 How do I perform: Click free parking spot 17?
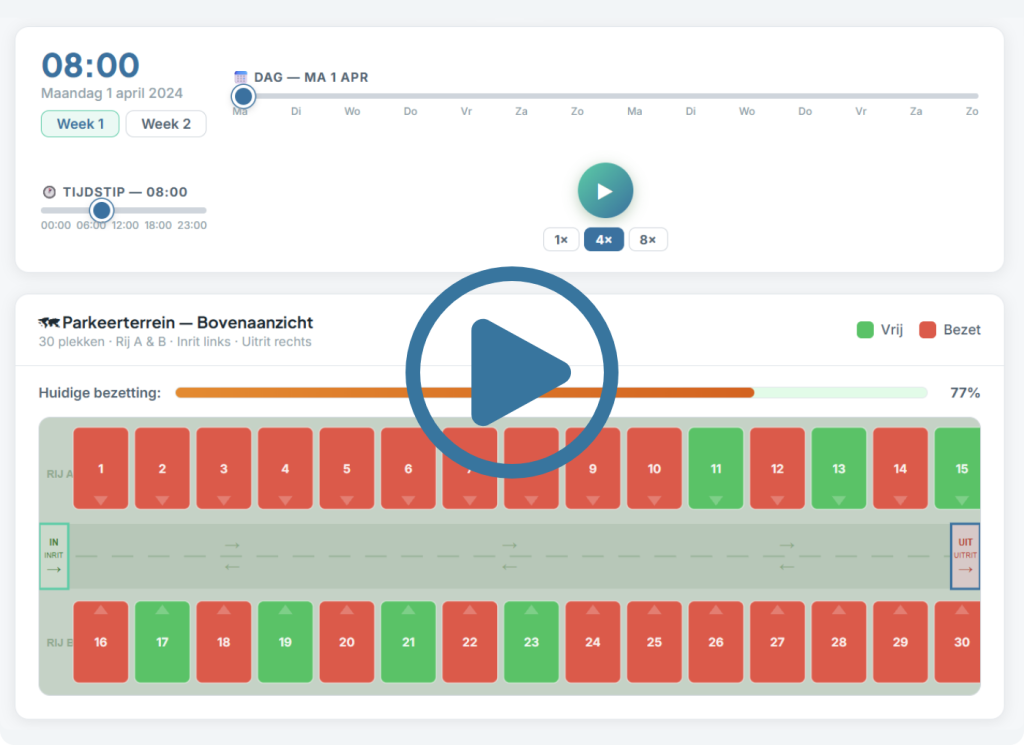162,641
